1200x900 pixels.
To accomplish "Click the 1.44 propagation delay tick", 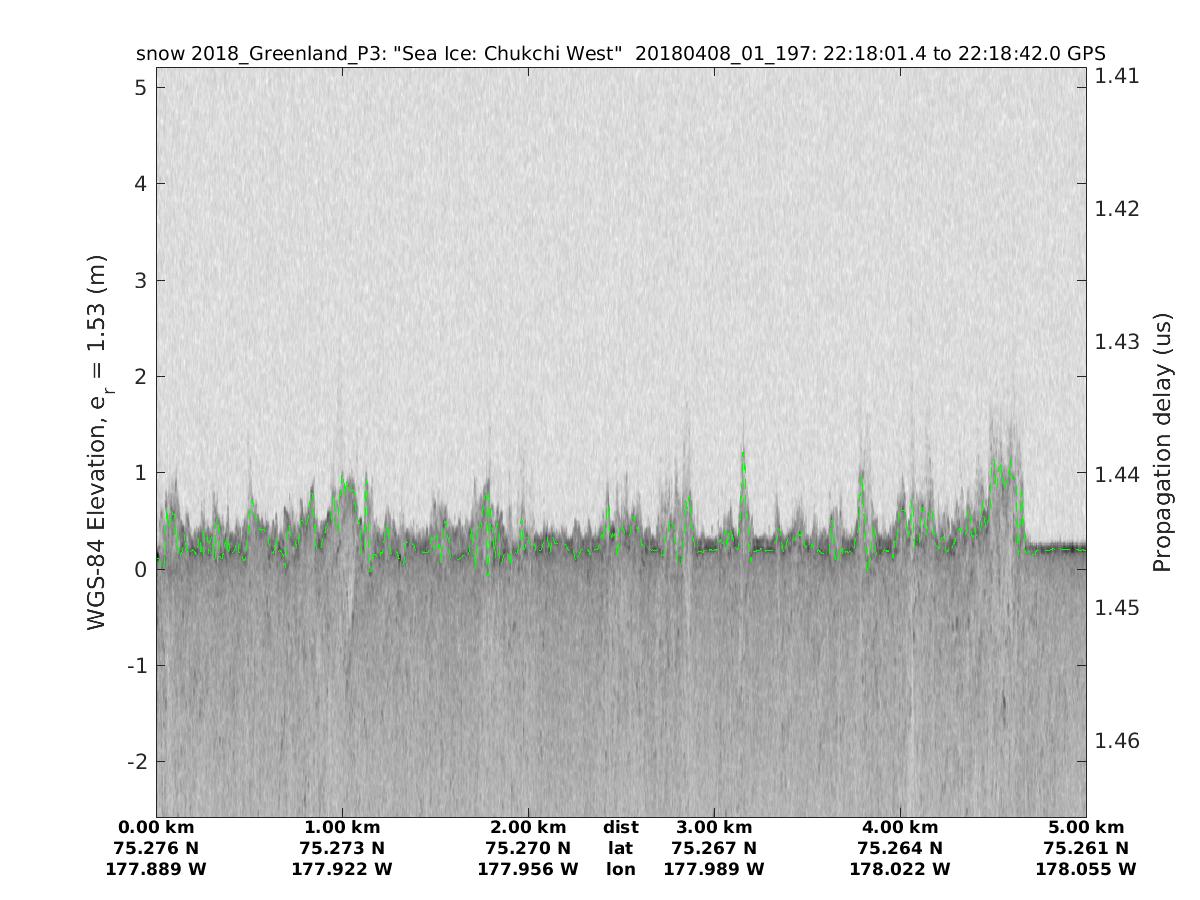I will point(1116,475).
